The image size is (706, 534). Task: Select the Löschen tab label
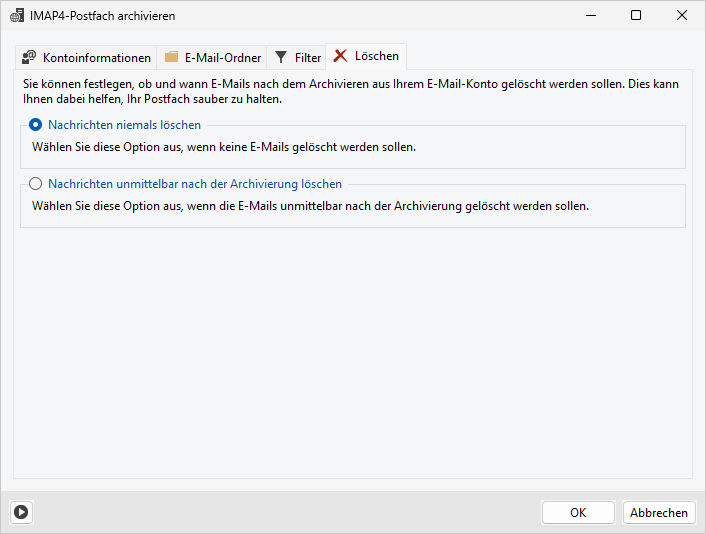[x=377, y=56]
